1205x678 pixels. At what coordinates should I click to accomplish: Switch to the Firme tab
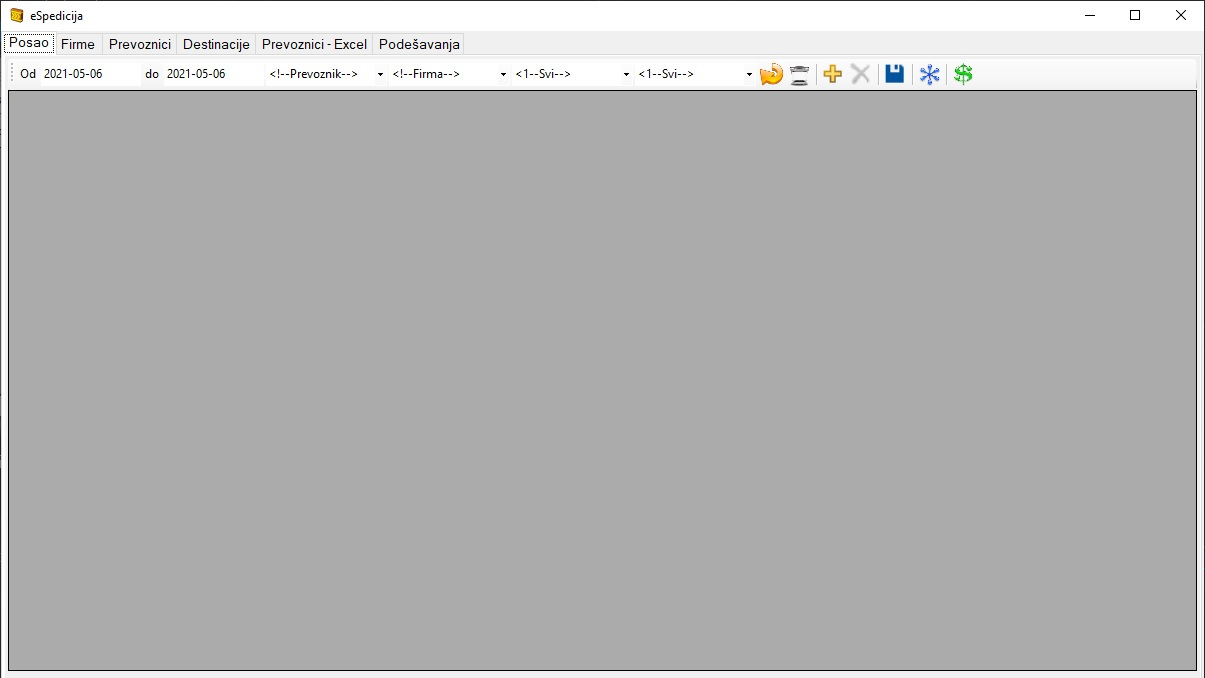coord(78,44)
